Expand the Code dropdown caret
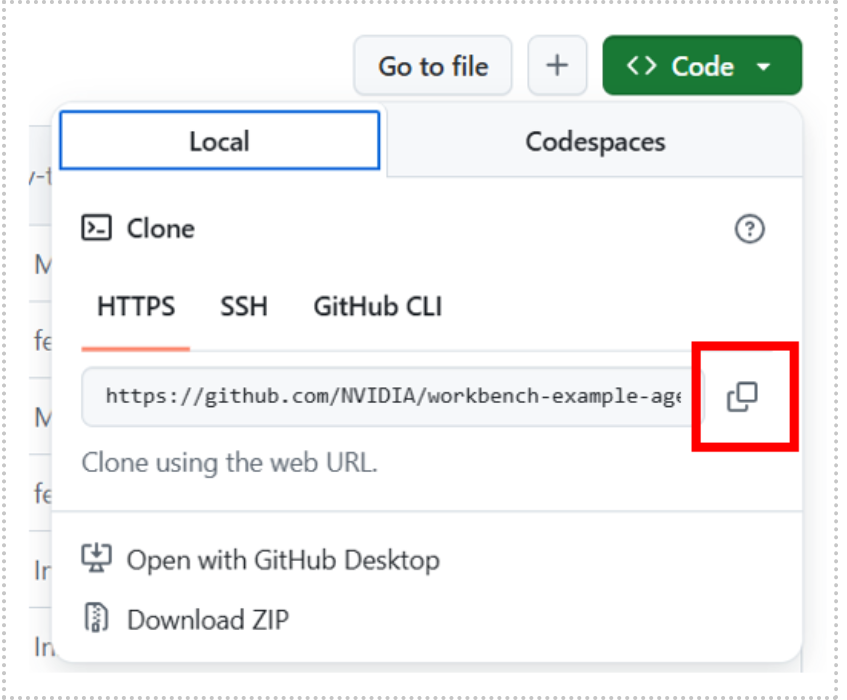847x700 pixels. pyautogui.click(x=764, y=67)
